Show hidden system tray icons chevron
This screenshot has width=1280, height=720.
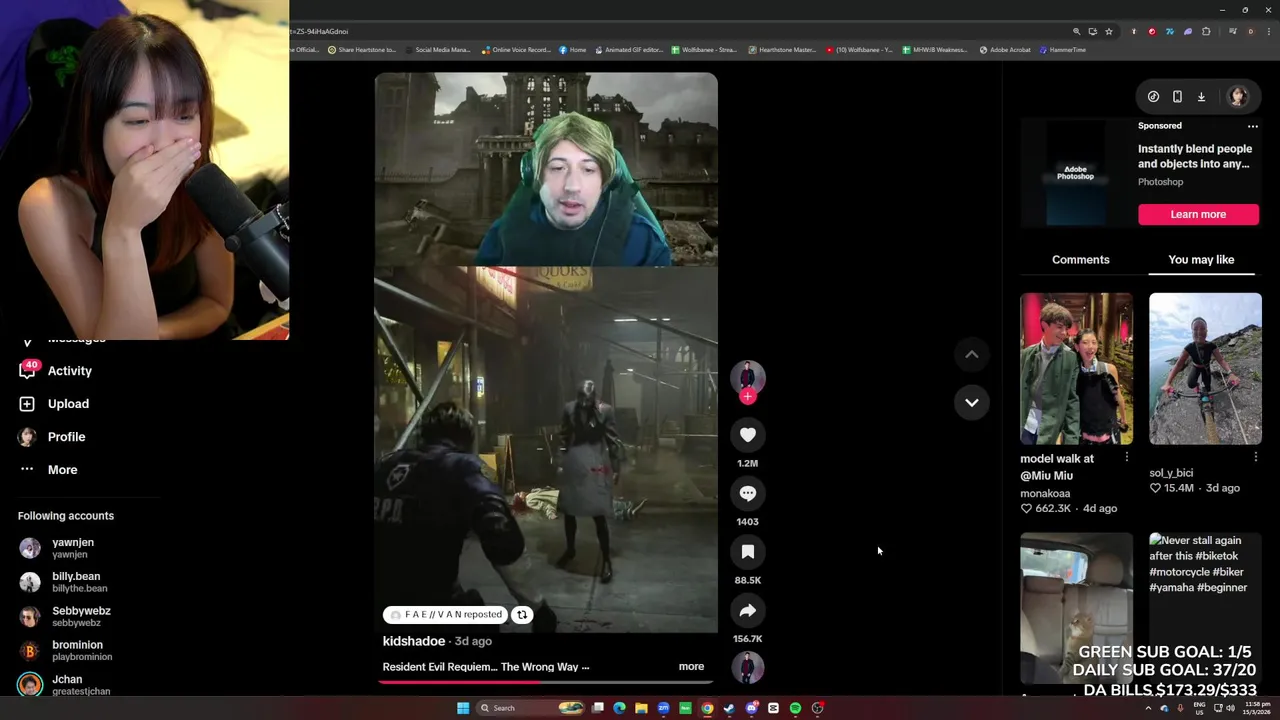point(1148,708)
